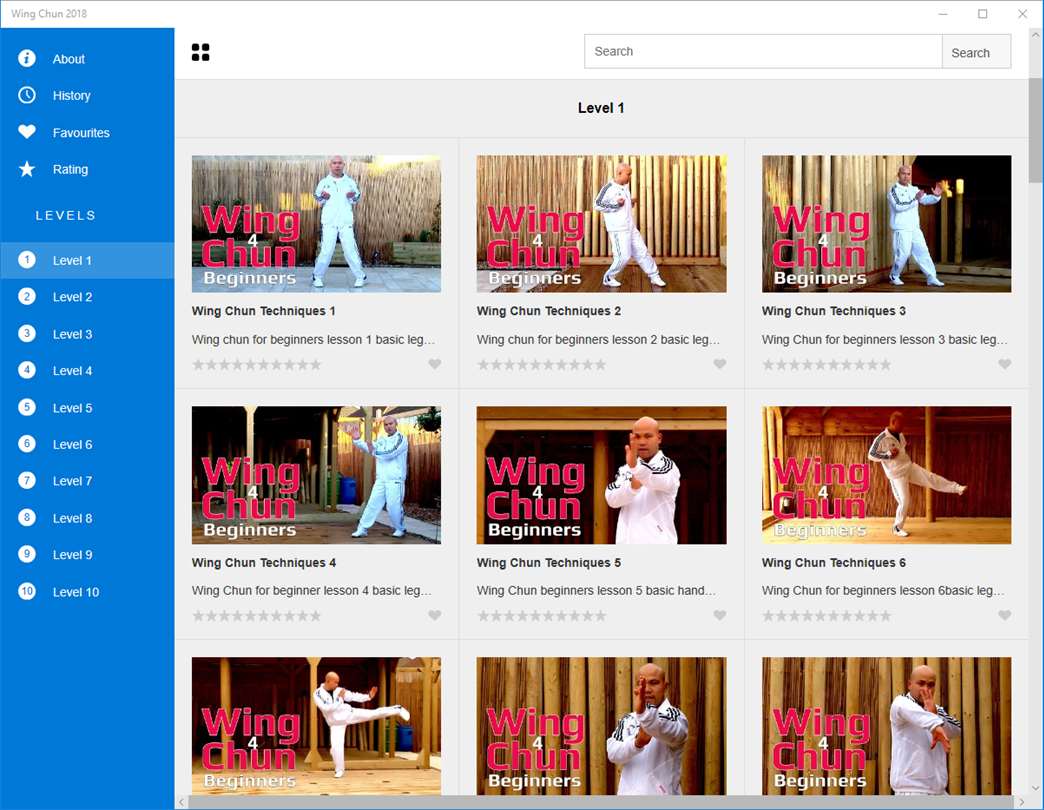Click the 'Rating' label in the sidebar
The width and height of the screenshot is (1044, 810).
70,170
